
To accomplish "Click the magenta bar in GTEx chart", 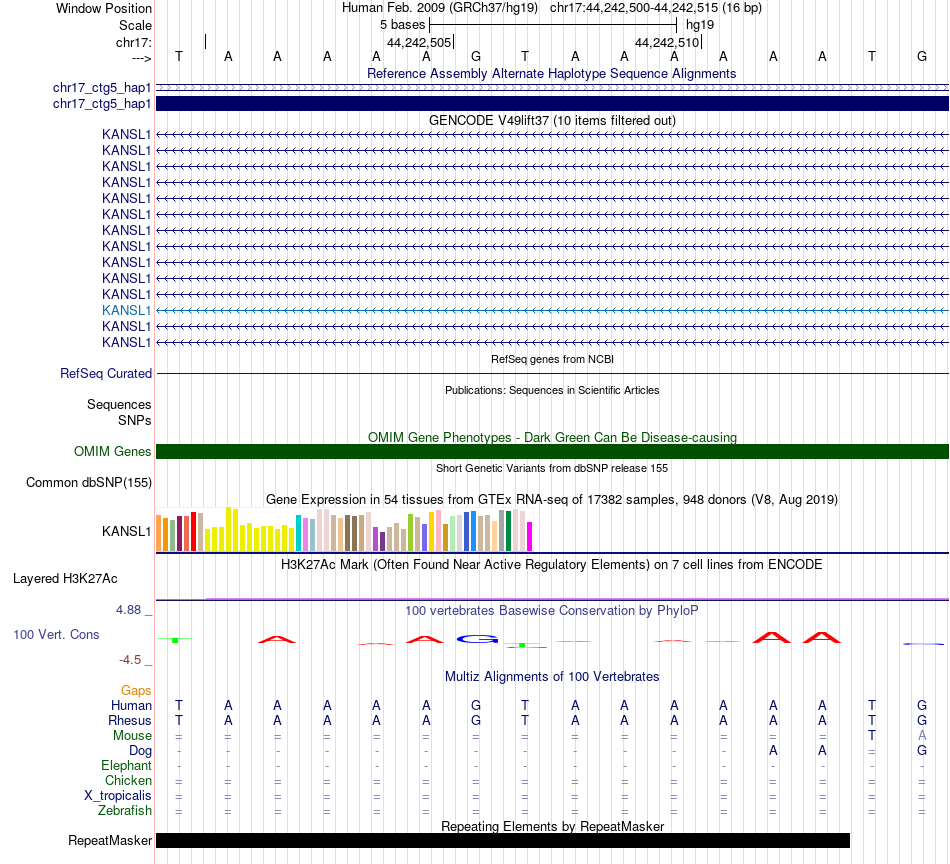I will tap(529, 537).
